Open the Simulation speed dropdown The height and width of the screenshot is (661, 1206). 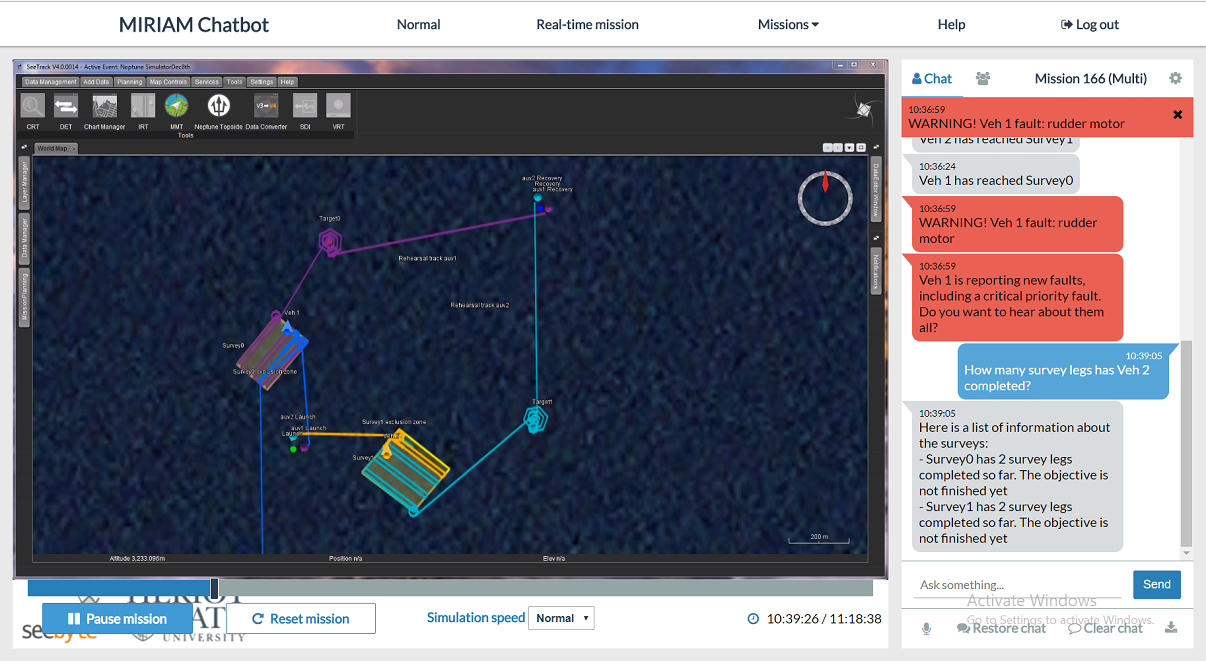(560, 618)
